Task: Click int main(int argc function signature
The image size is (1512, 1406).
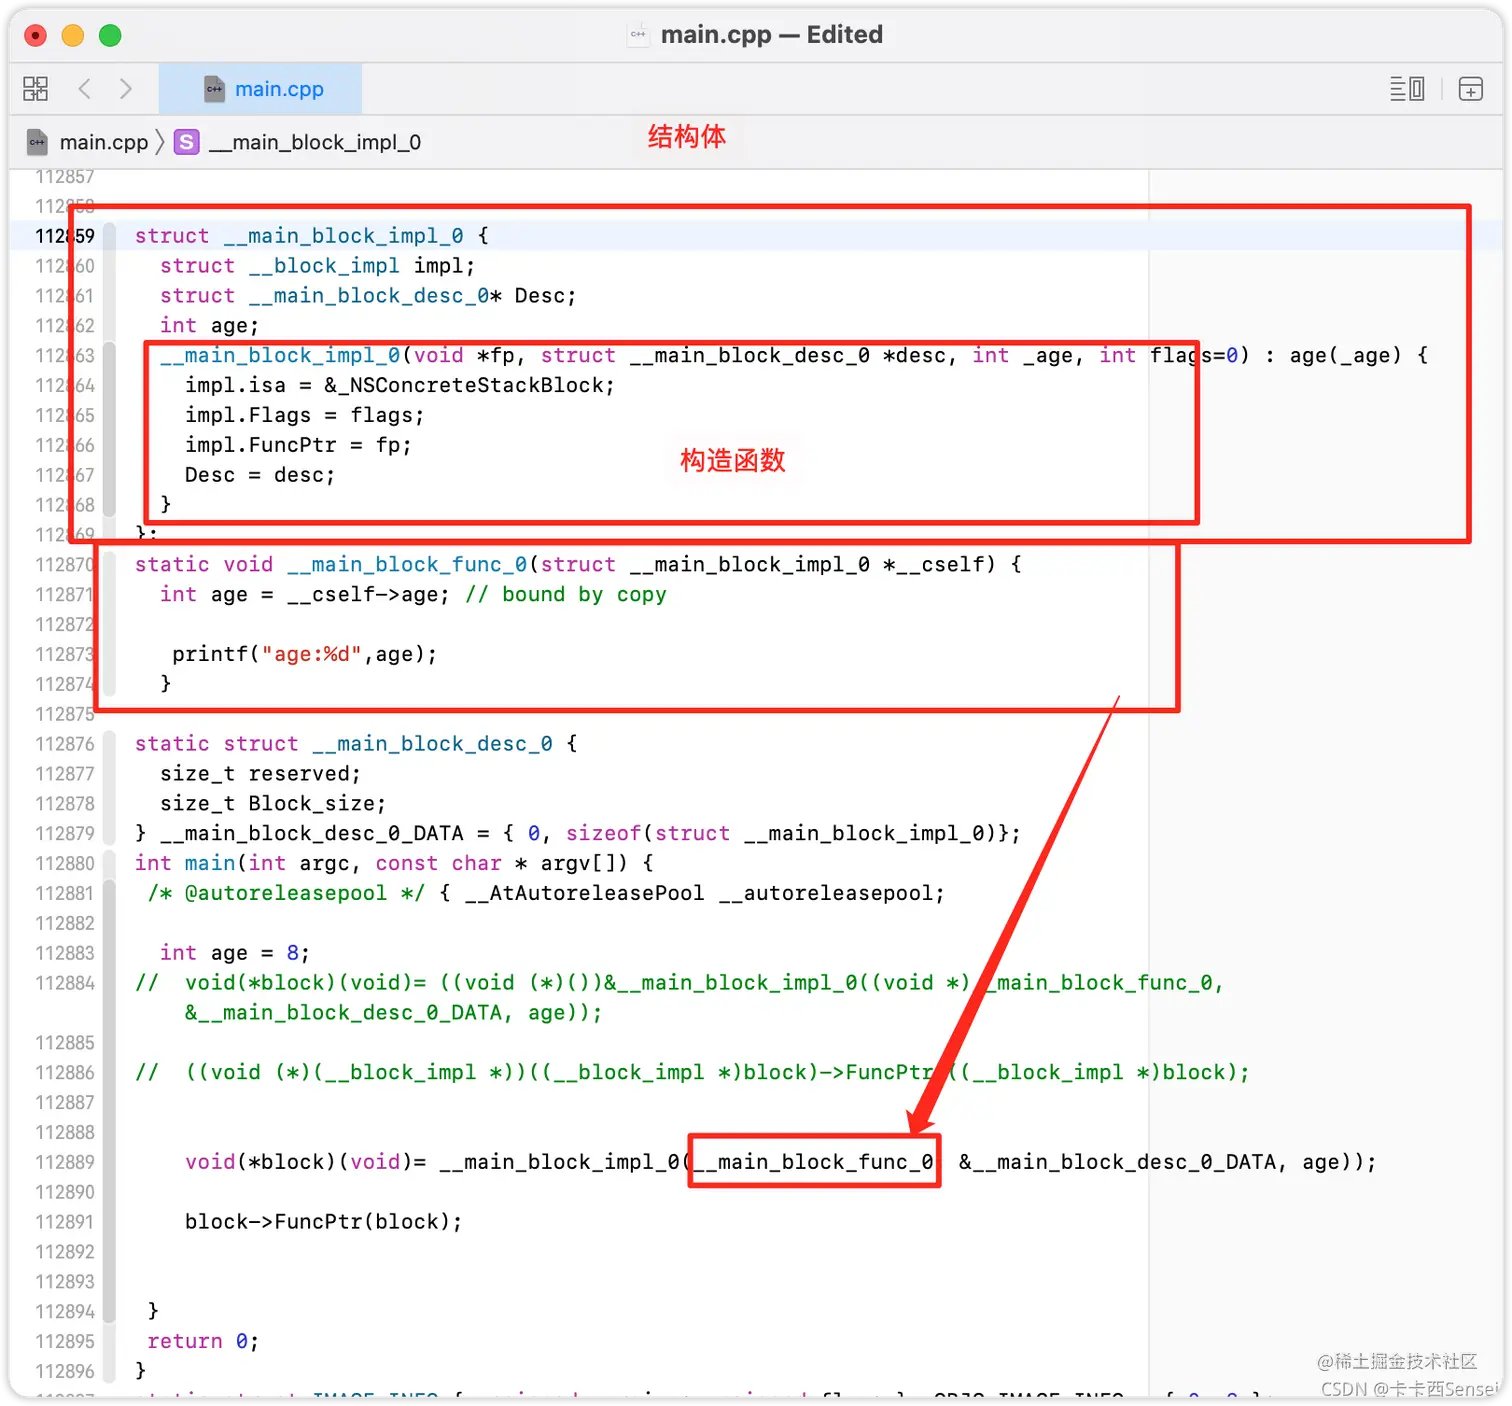Action: coord(394,863)
